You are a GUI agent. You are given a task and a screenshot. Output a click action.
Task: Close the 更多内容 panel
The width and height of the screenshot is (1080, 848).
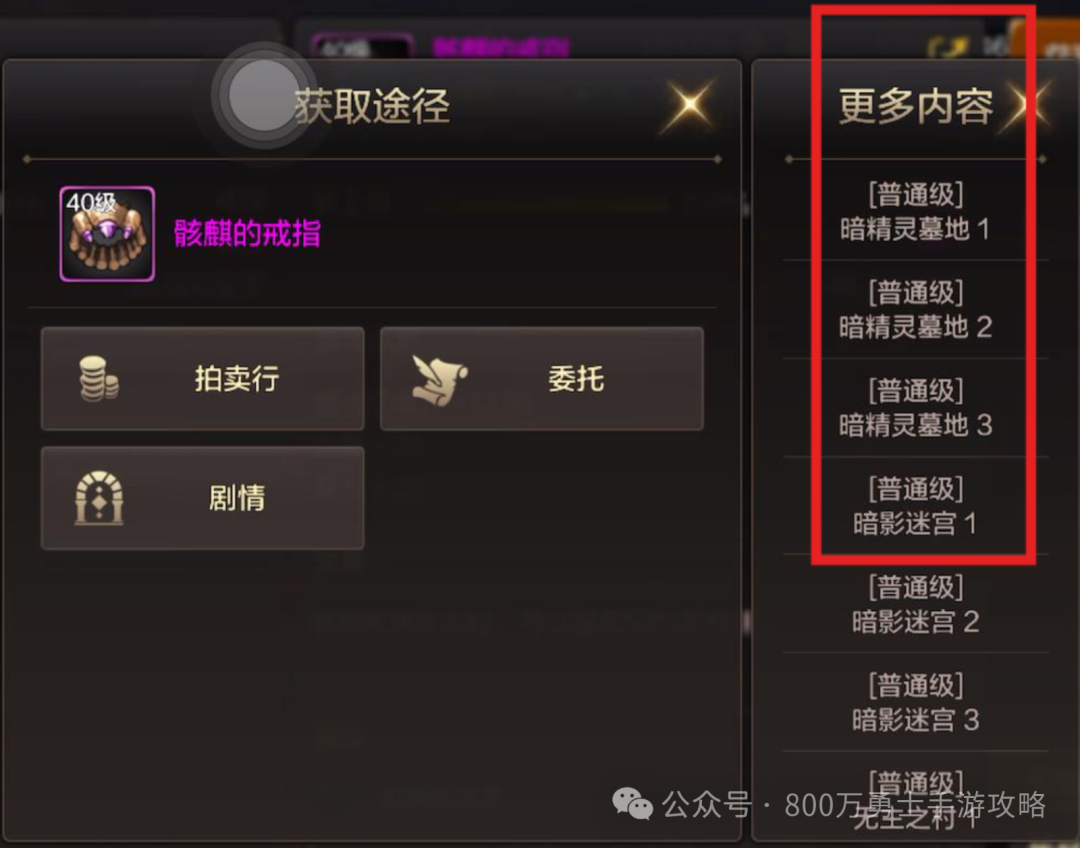tap(1028, 105)
